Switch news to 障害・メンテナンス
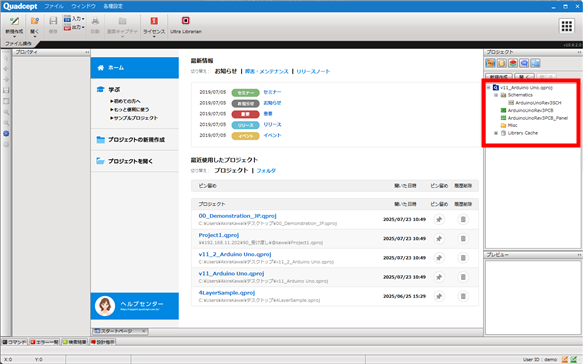 [x=267, y=71]
